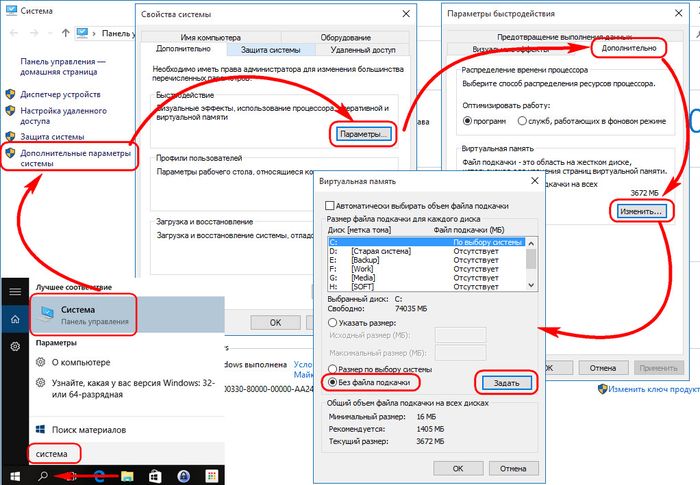Select the 'Указать размер' radio option

click(x=334, y=323)
